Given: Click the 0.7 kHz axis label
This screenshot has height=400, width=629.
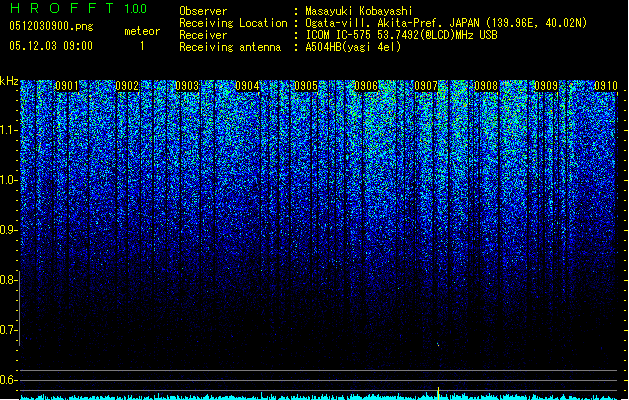Looking at the screenshot, I should coord(9,330).
